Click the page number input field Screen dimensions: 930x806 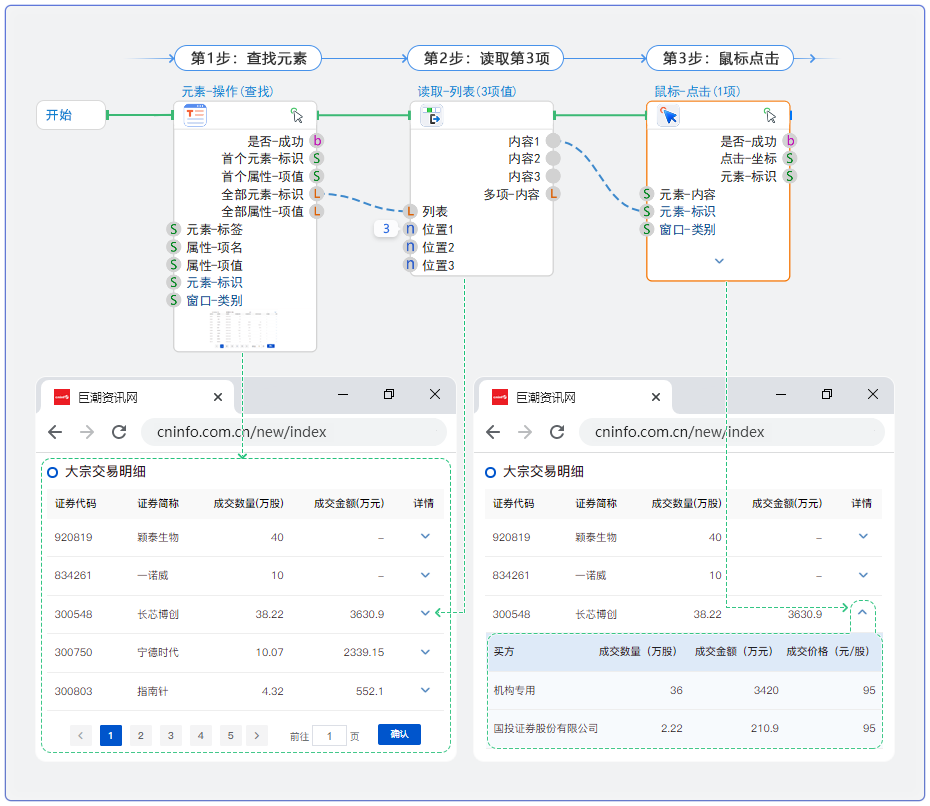(x=329, y=736)
